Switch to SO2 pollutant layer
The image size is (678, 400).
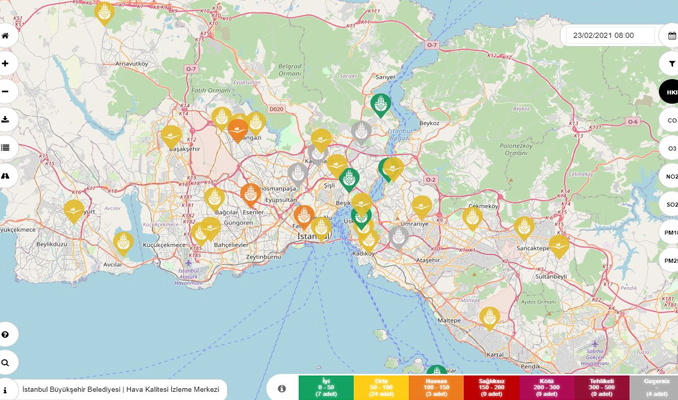pos(670,204)
